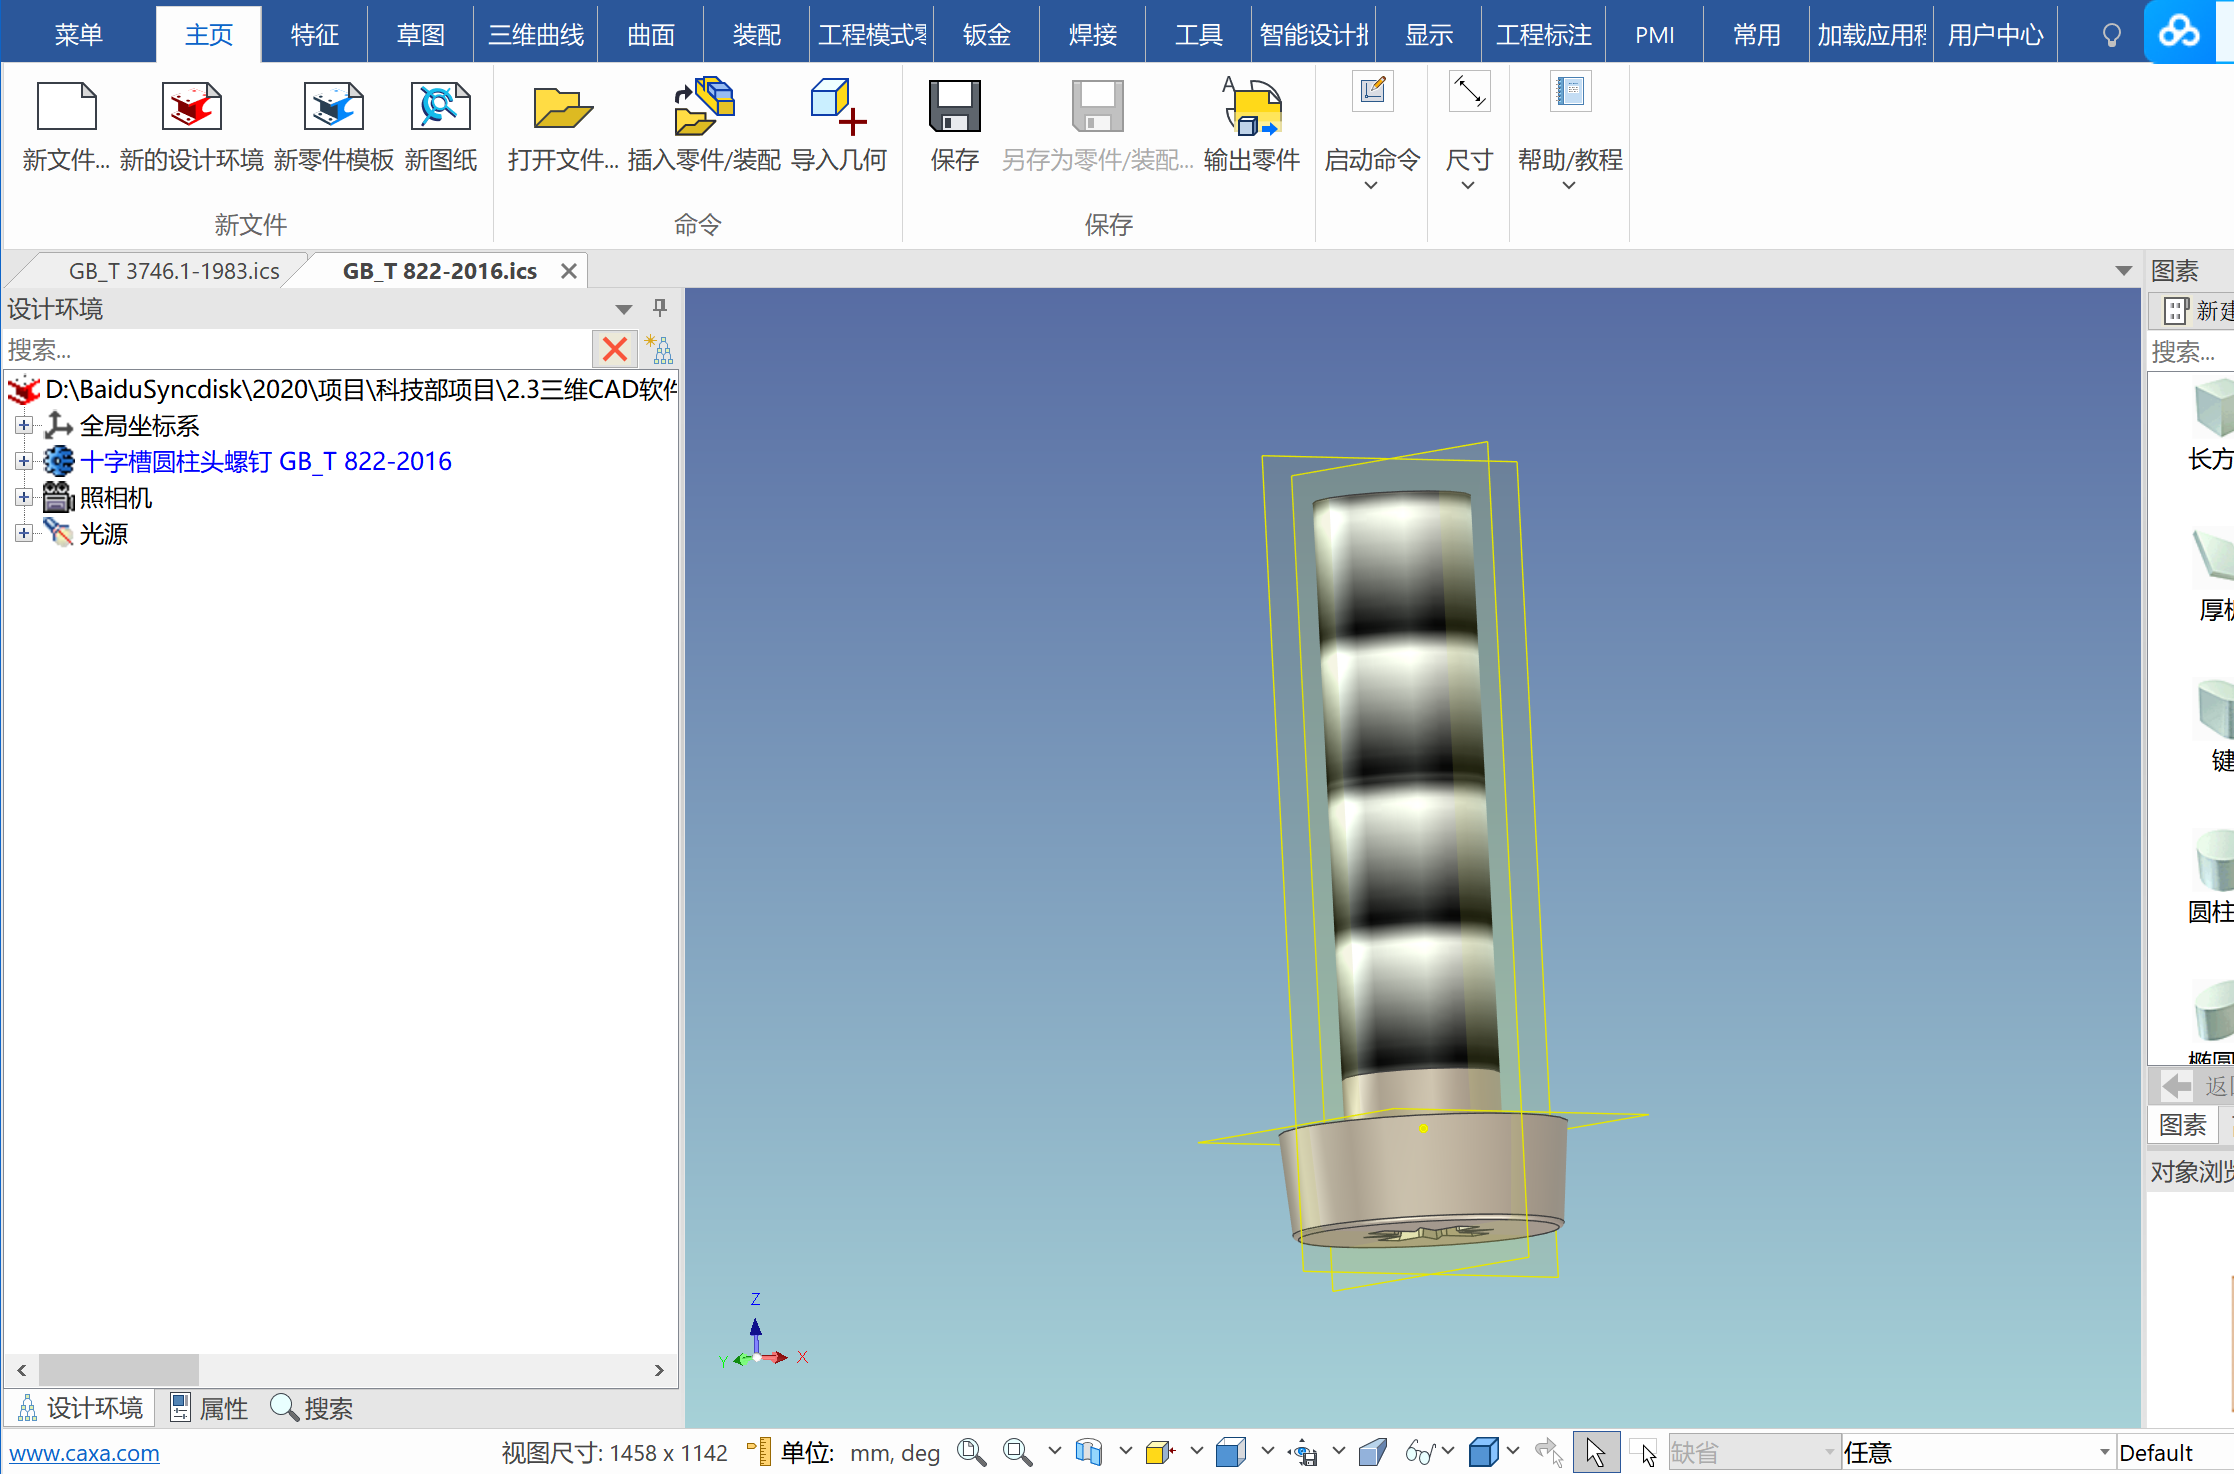Switch to the 特征 ribbon tab
Viewport: 2234px width, 1474px height.
coord(314,35)
